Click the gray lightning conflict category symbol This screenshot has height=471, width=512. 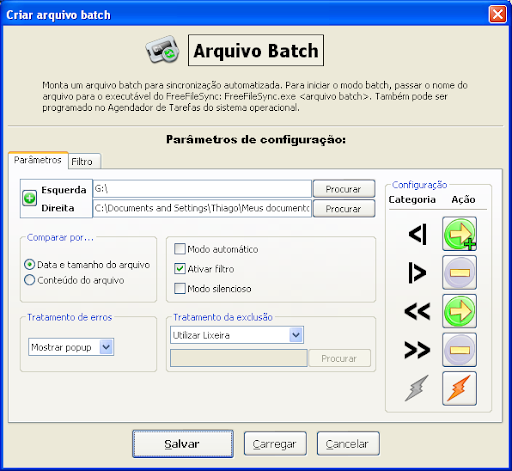[x=417, y=388]
